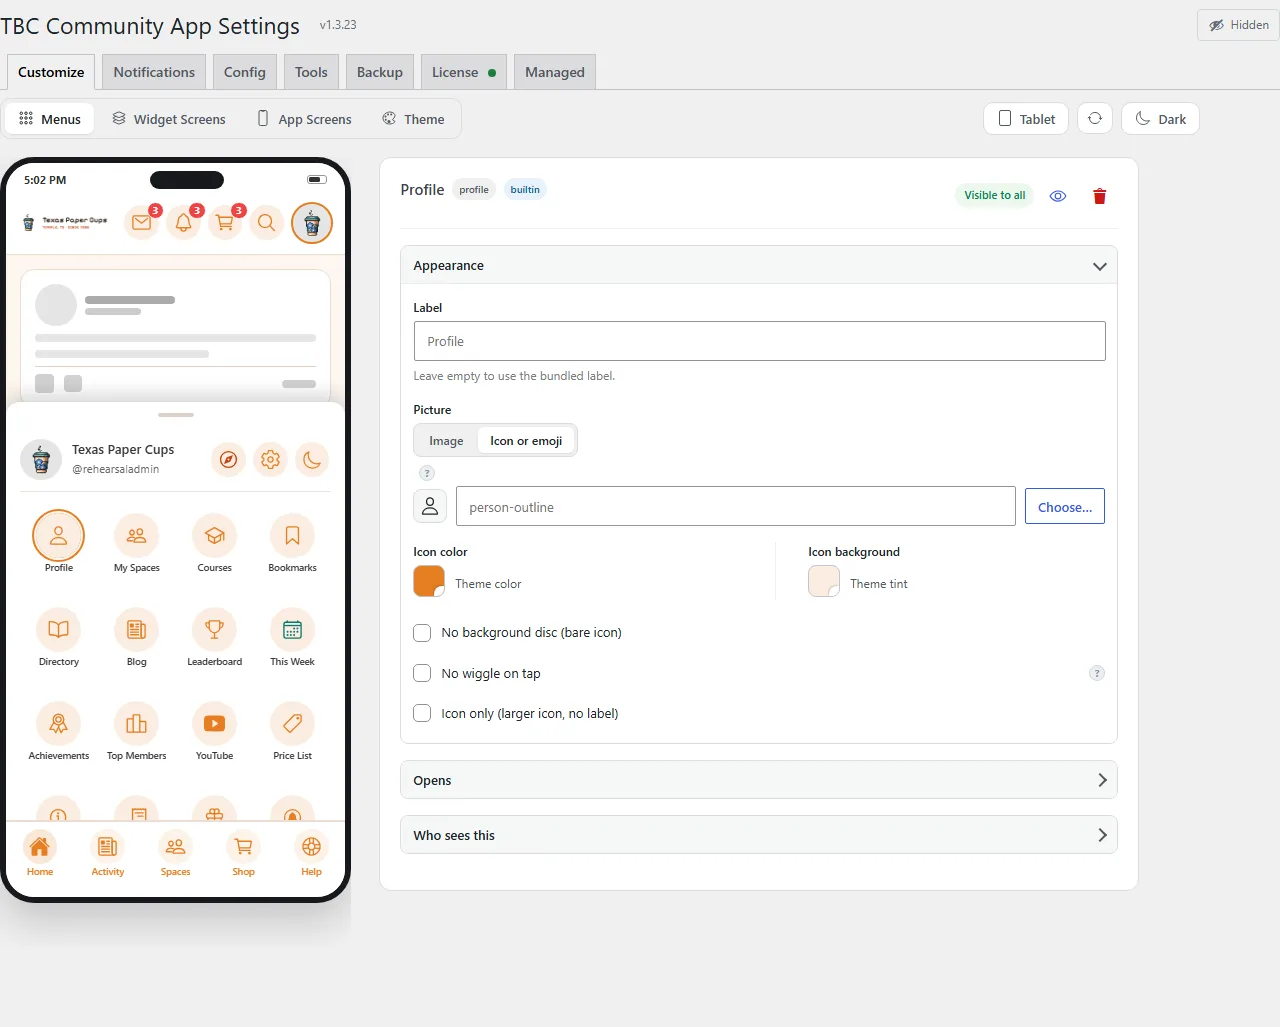Collapse the Appearance section

[759, 266]
